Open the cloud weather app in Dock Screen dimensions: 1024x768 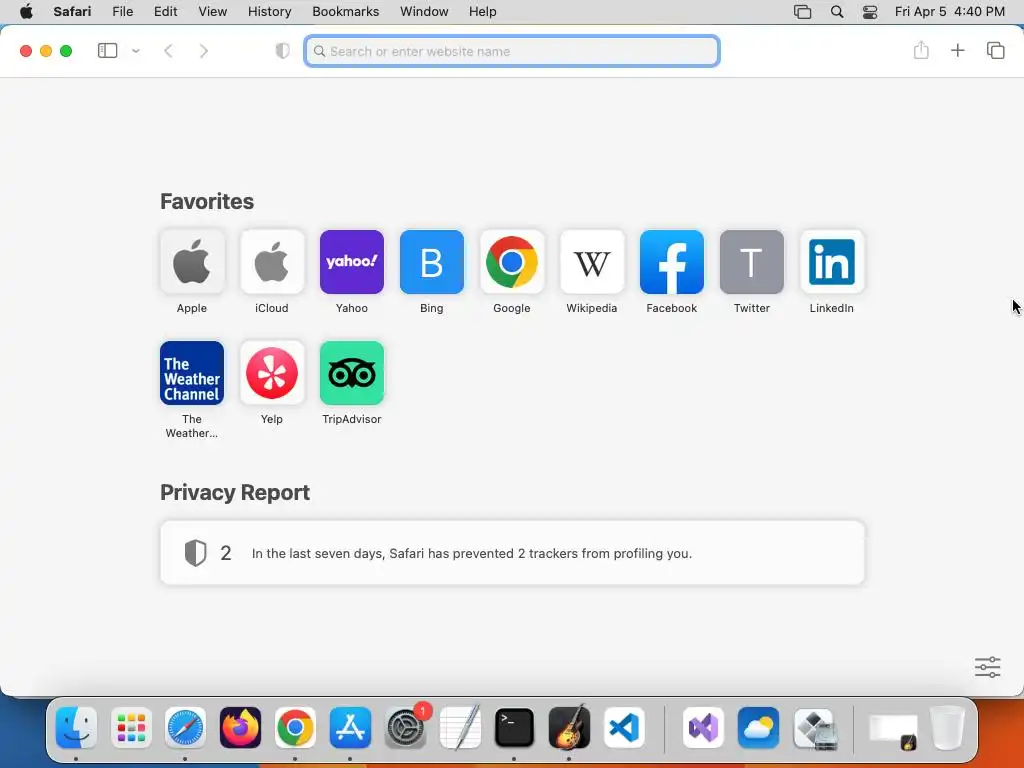click(x=758, y=727)
